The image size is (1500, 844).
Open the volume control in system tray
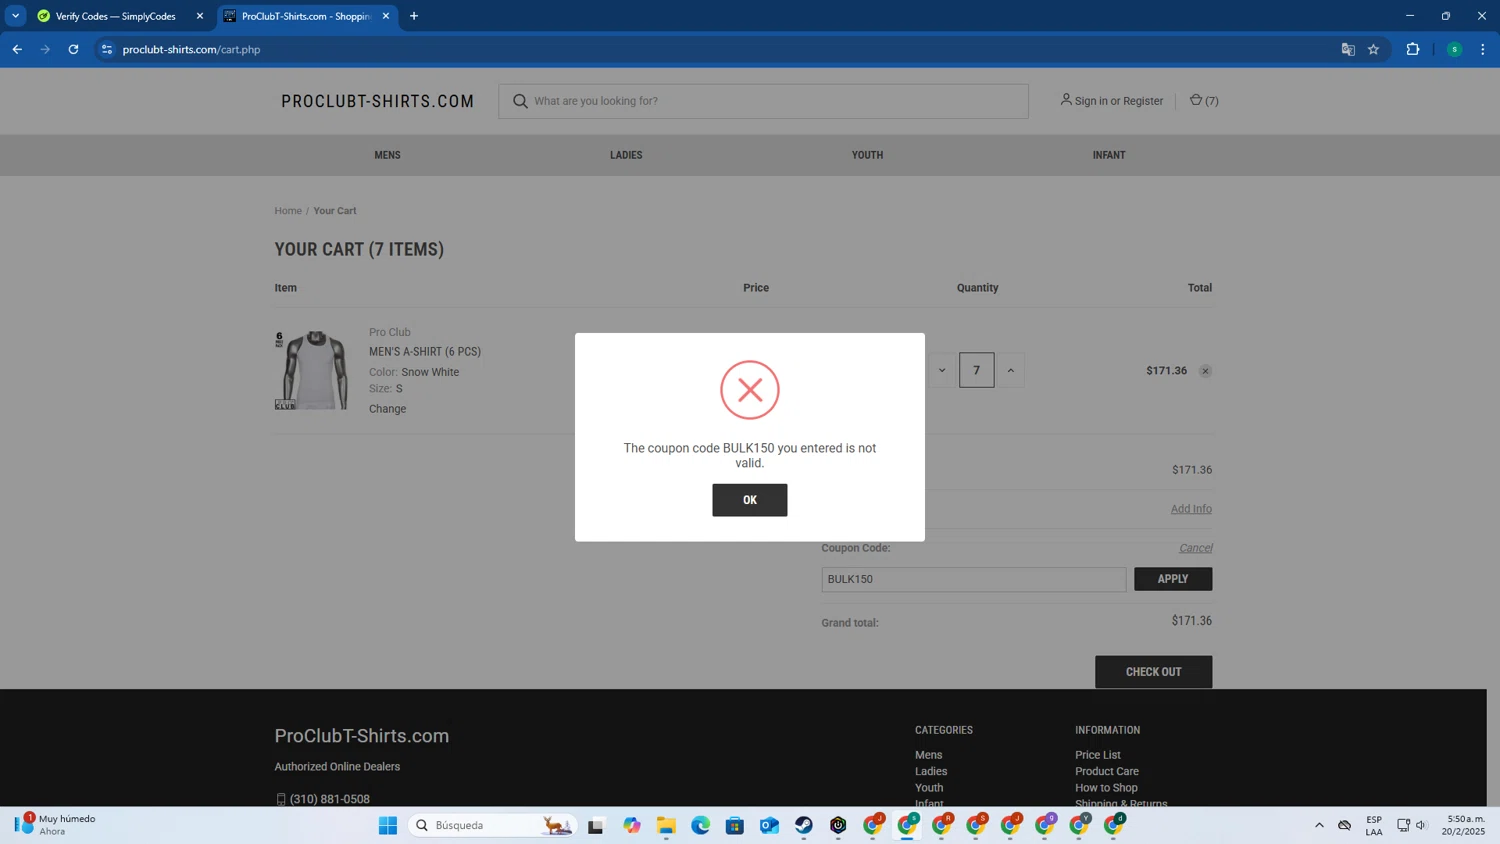pyautogui.click(x=1421, y=825)
